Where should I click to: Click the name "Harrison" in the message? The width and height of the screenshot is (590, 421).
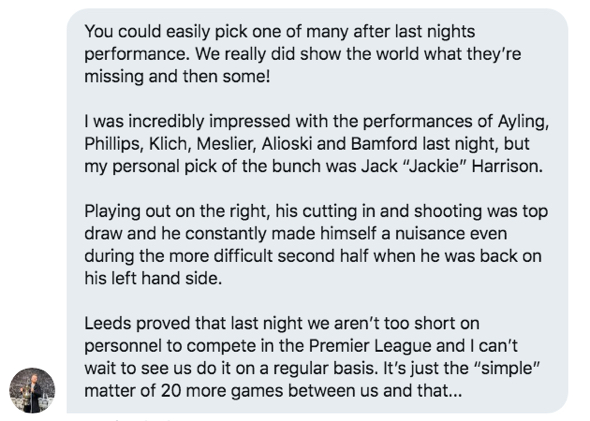click(507, 166)
